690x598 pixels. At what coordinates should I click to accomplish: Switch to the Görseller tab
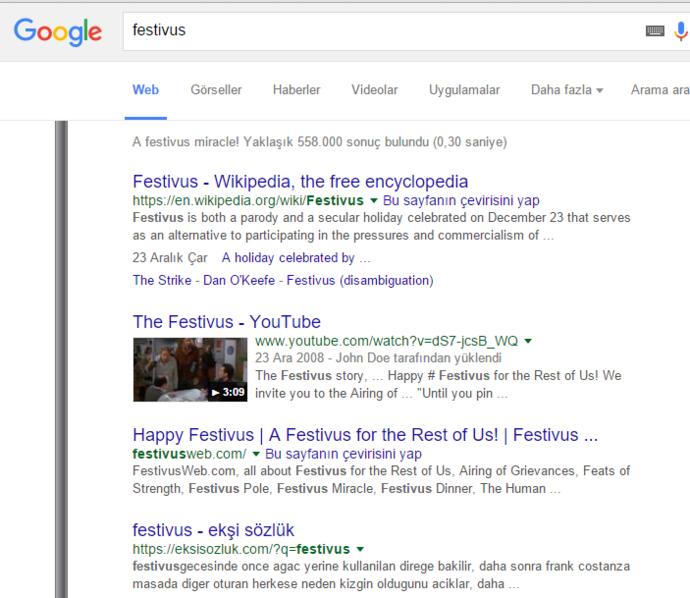(x=216, y=90)
